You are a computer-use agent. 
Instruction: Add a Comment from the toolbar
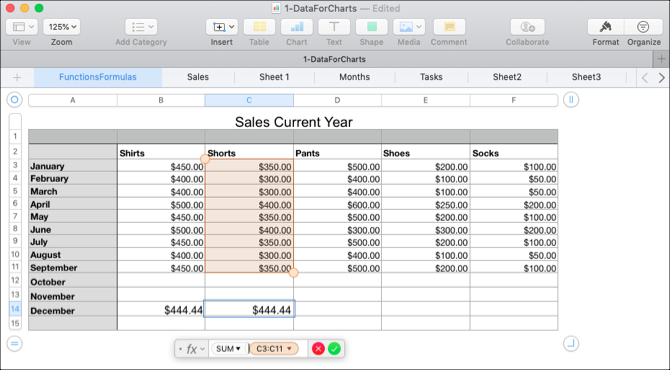449,27
